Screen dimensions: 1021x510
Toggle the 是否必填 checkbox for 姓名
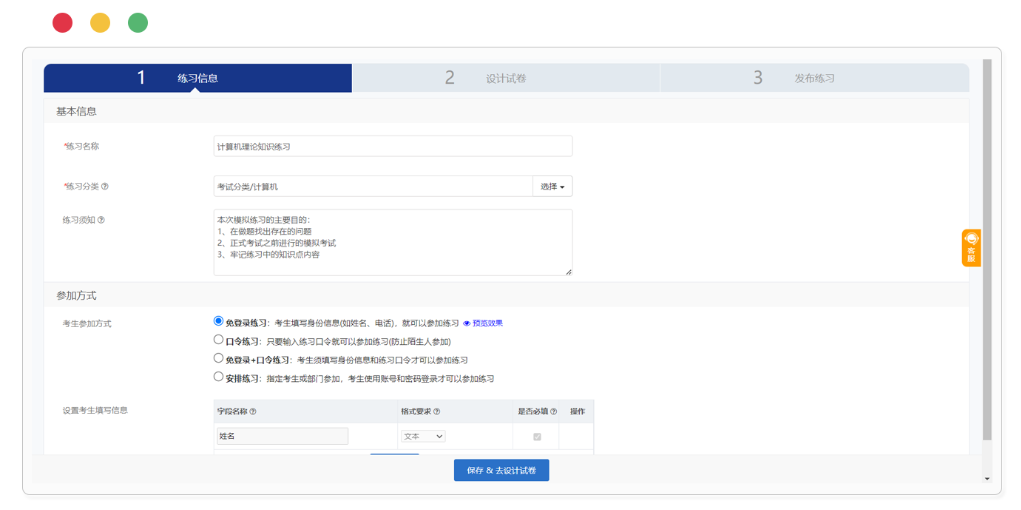[x=537, y=436]
